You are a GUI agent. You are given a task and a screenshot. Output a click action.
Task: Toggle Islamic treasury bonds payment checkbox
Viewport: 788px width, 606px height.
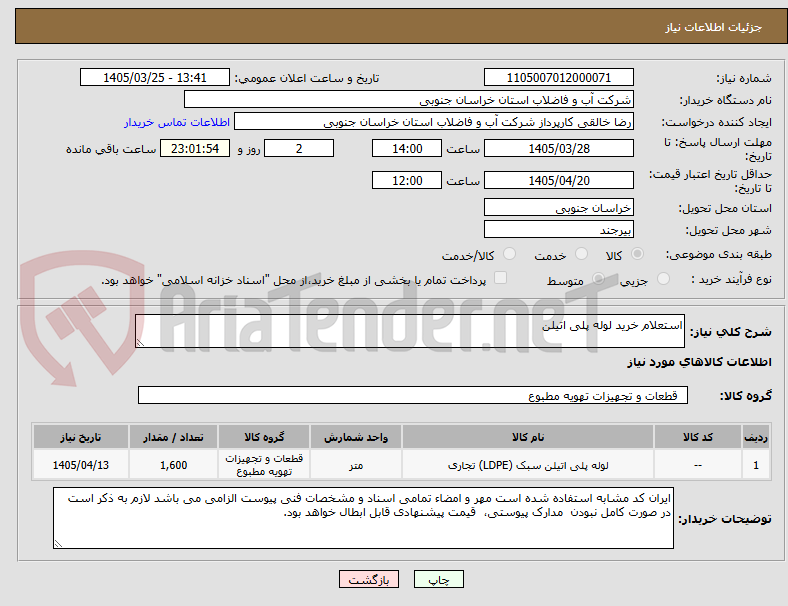point(501,278)
